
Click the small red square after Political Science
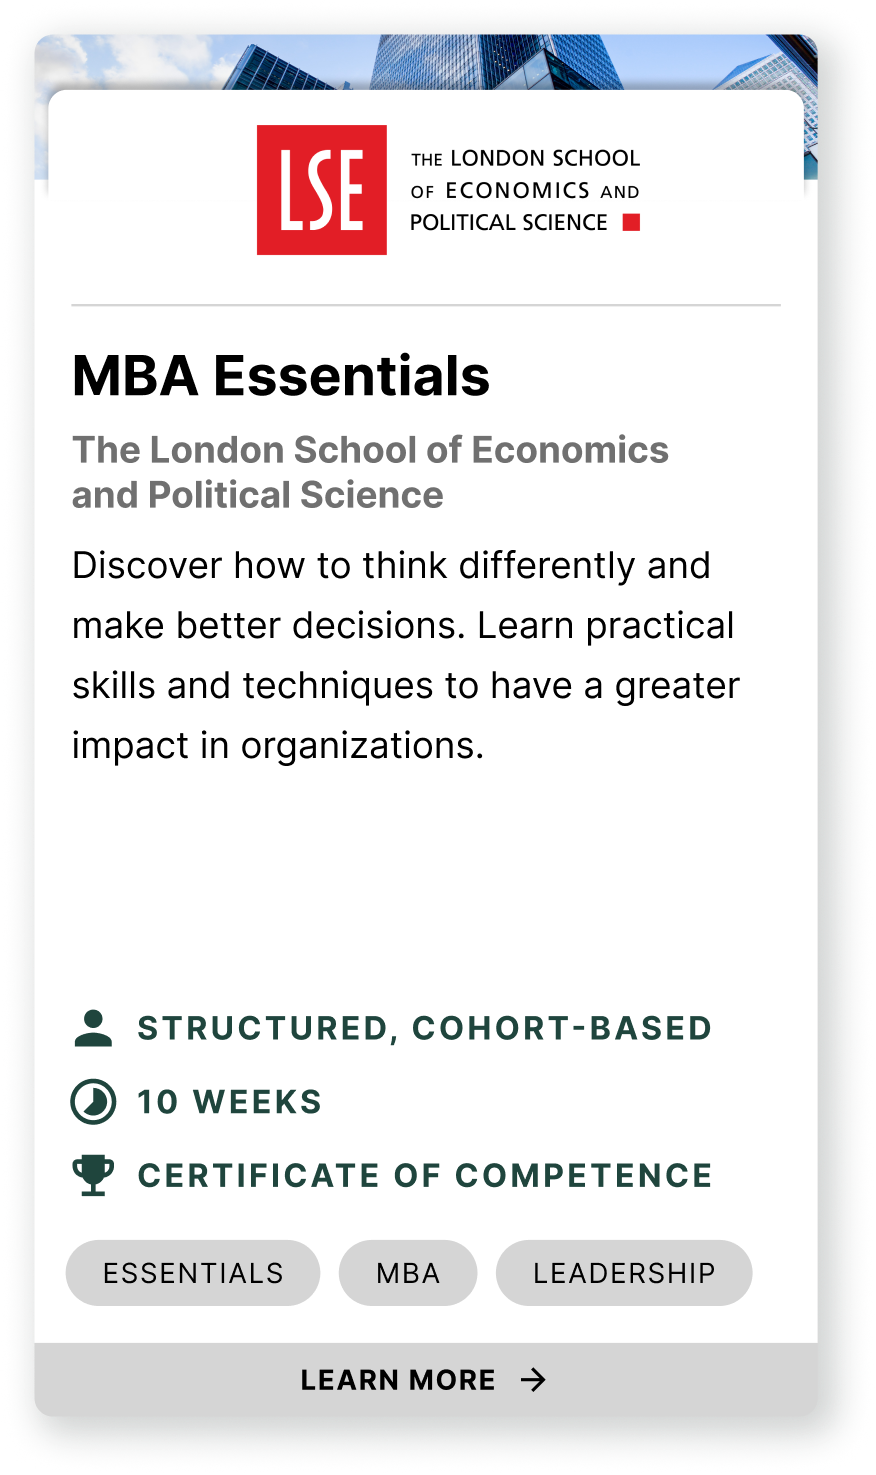(631, 222)
